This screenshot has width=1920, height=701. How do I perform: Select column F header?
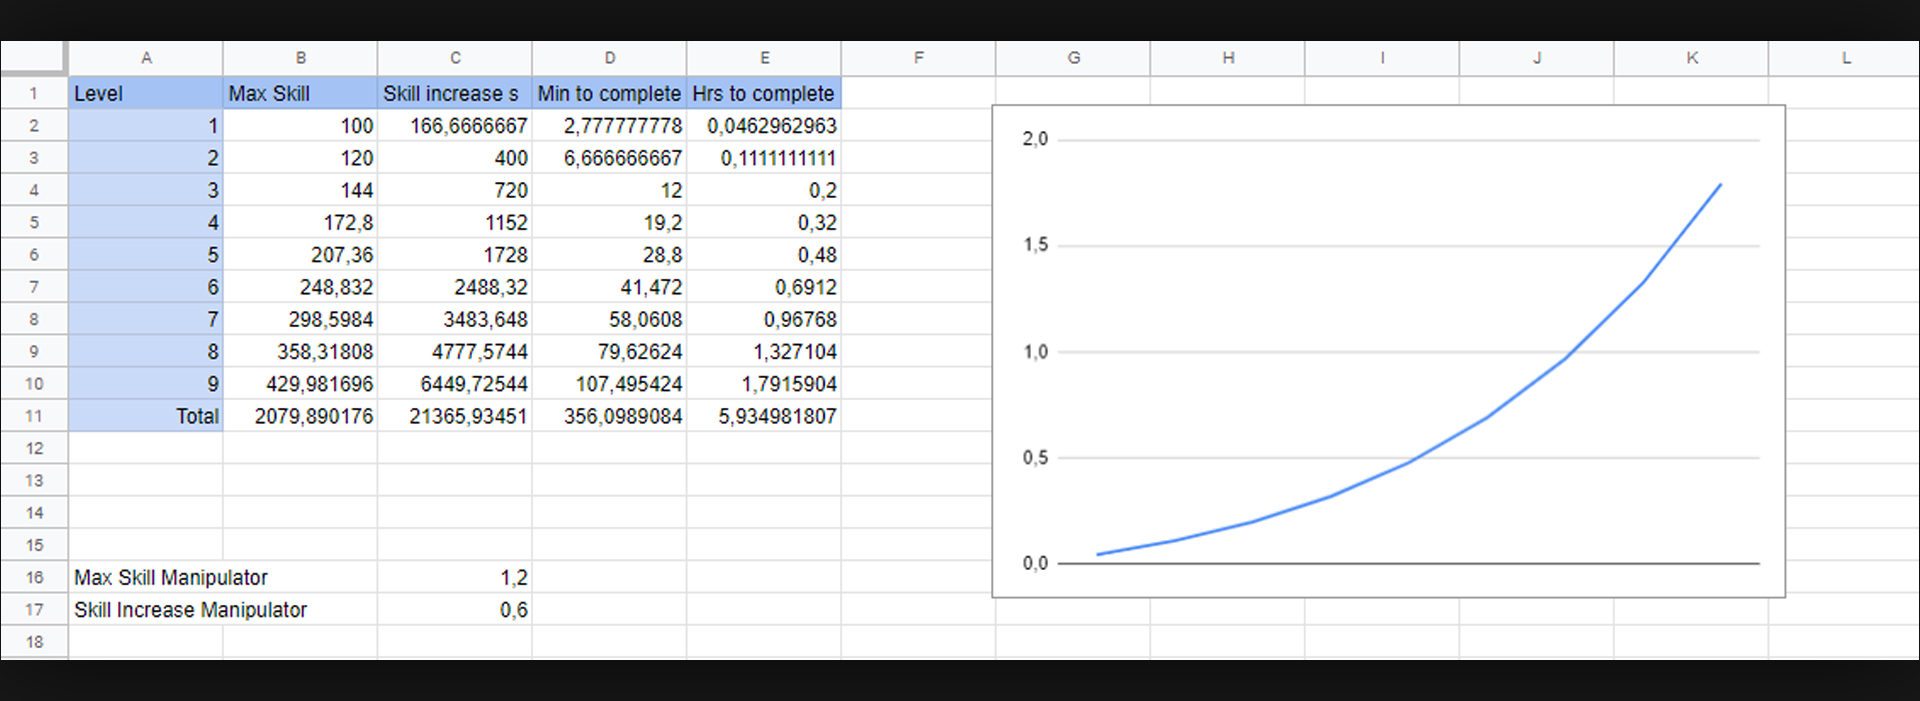(x=918, y=58)
